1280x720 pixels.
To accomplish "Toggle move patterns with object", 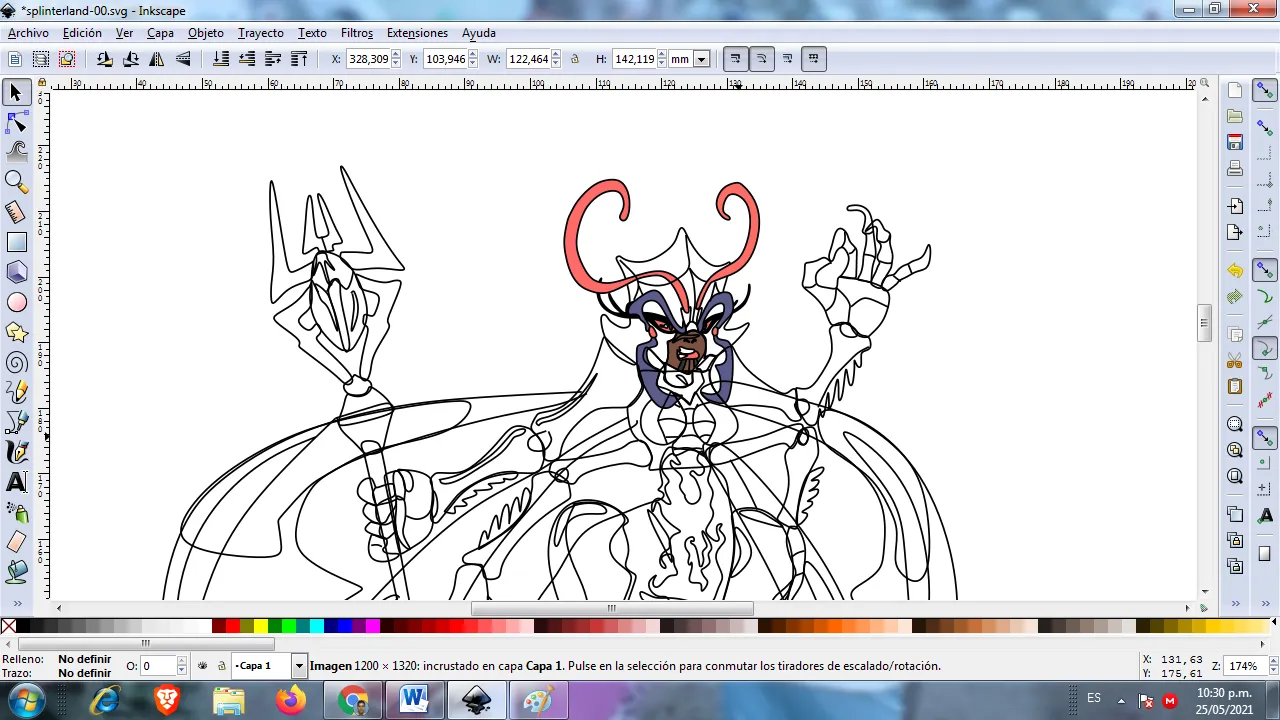I will pyautogui.click(x=813, y=59).
